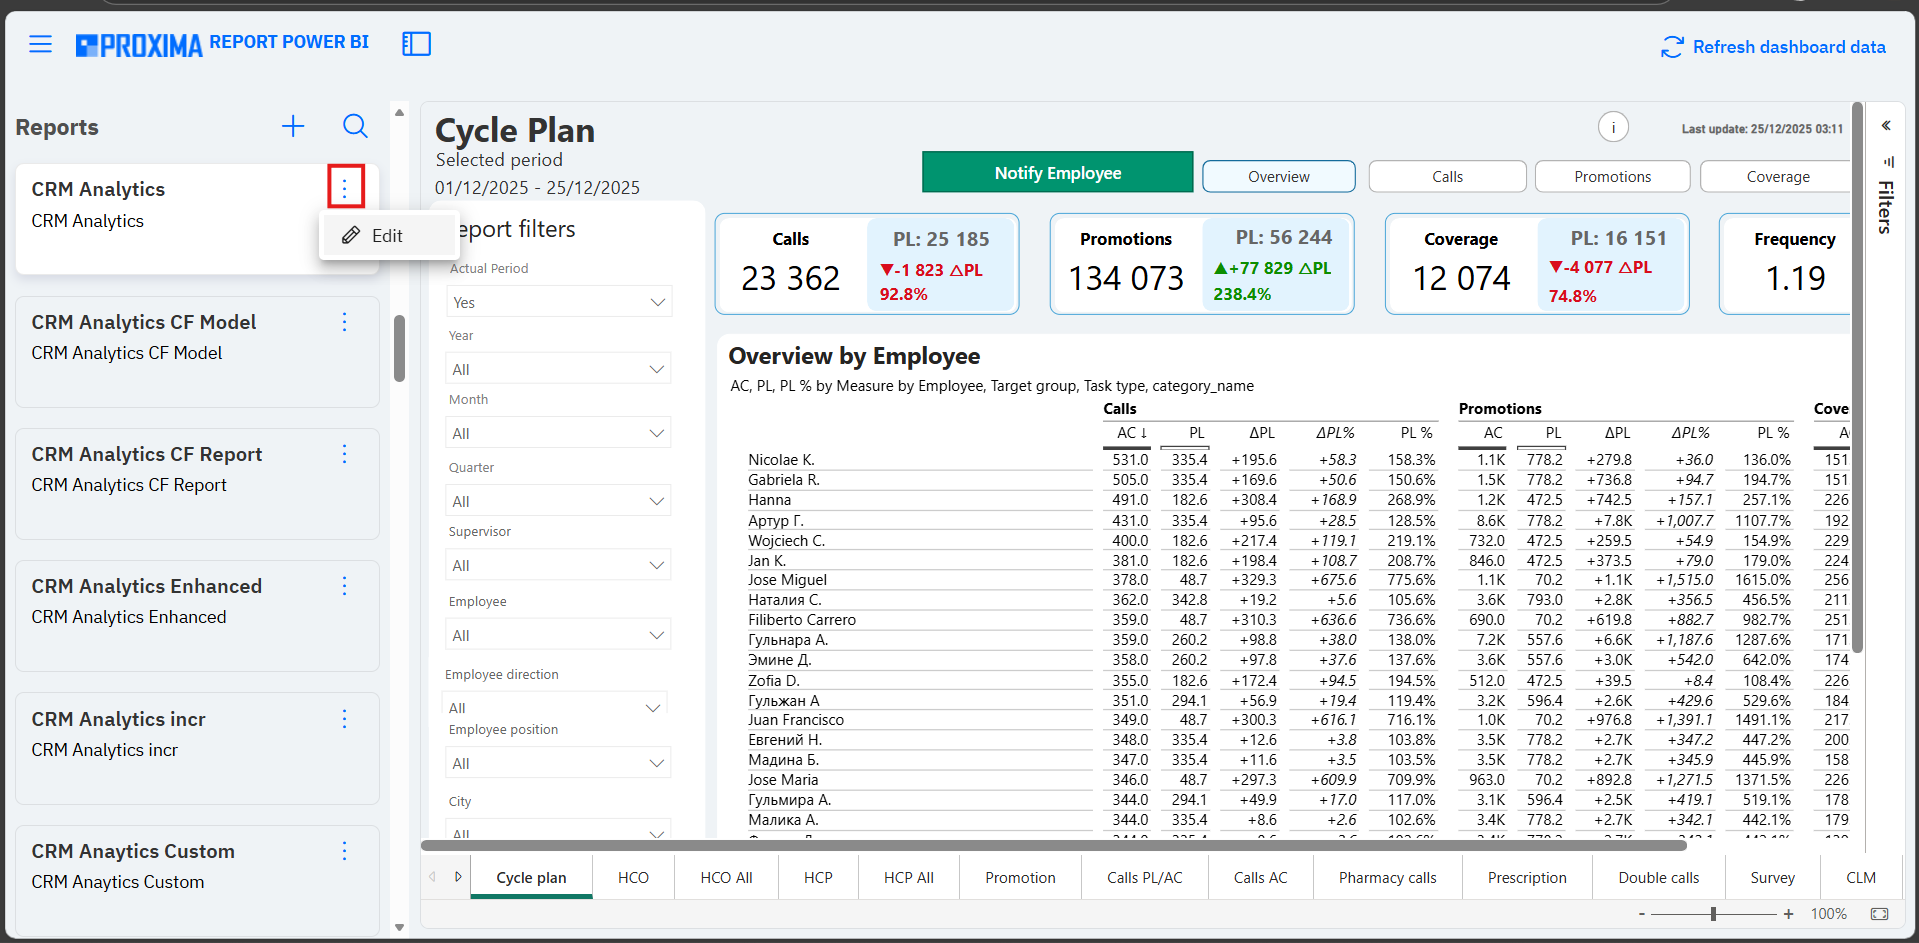
Task: Open the reports search magnifier
Action: tap(355, 126)
